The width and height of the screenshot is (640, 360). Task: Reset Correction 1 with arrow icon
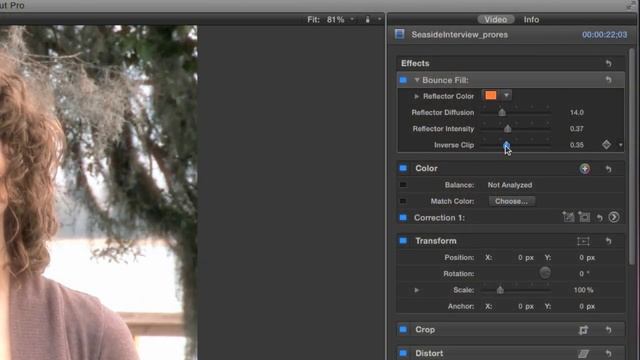(599, 218)
